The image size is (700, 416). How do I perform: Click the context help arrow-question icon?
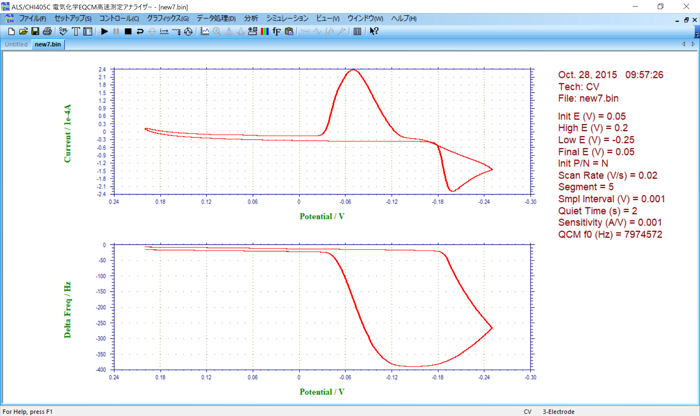pos(374,31)
